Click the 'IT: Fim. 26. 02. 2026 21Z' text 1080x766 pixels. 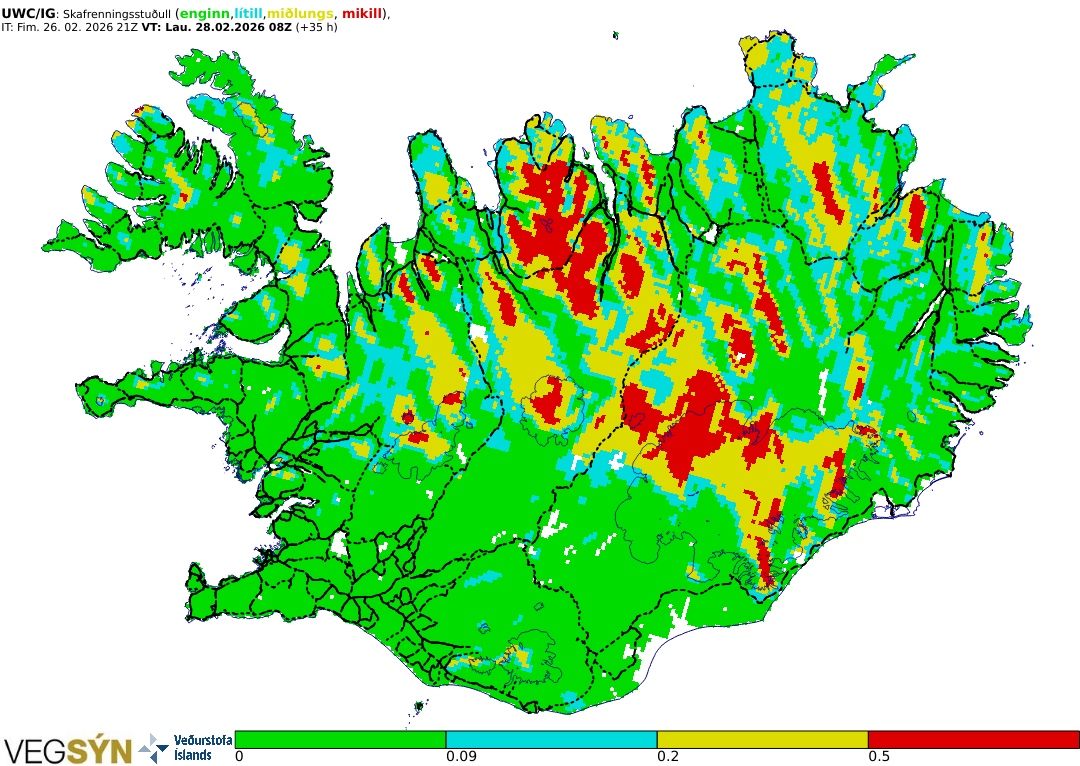(x=70, y=28)
